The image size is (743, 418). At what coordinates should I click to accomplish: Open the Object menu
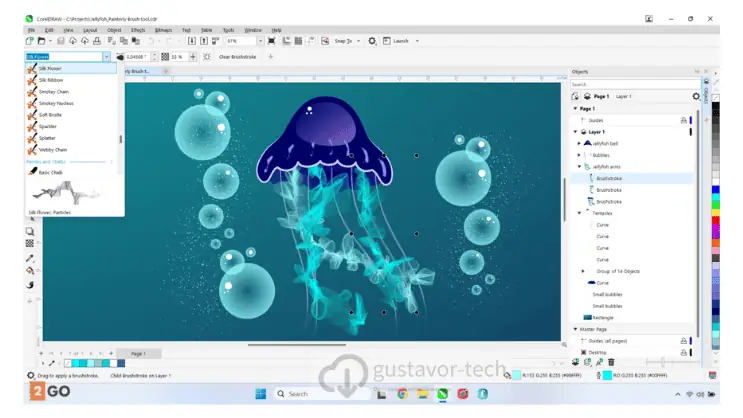click(114, 30)
